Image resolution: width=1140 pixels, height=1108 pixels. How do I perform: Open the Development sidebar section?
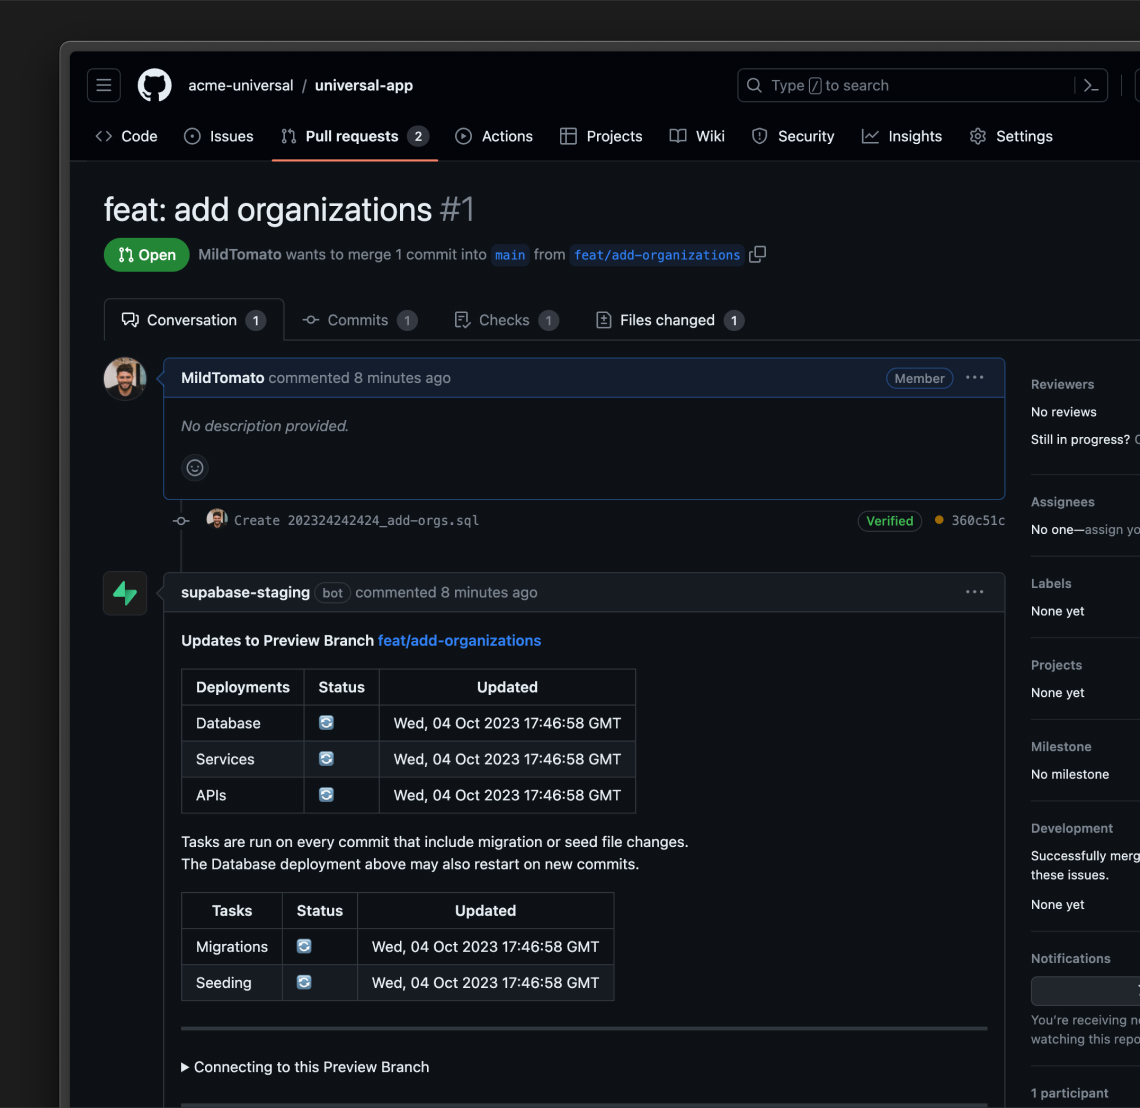(x=1072, y=828)
